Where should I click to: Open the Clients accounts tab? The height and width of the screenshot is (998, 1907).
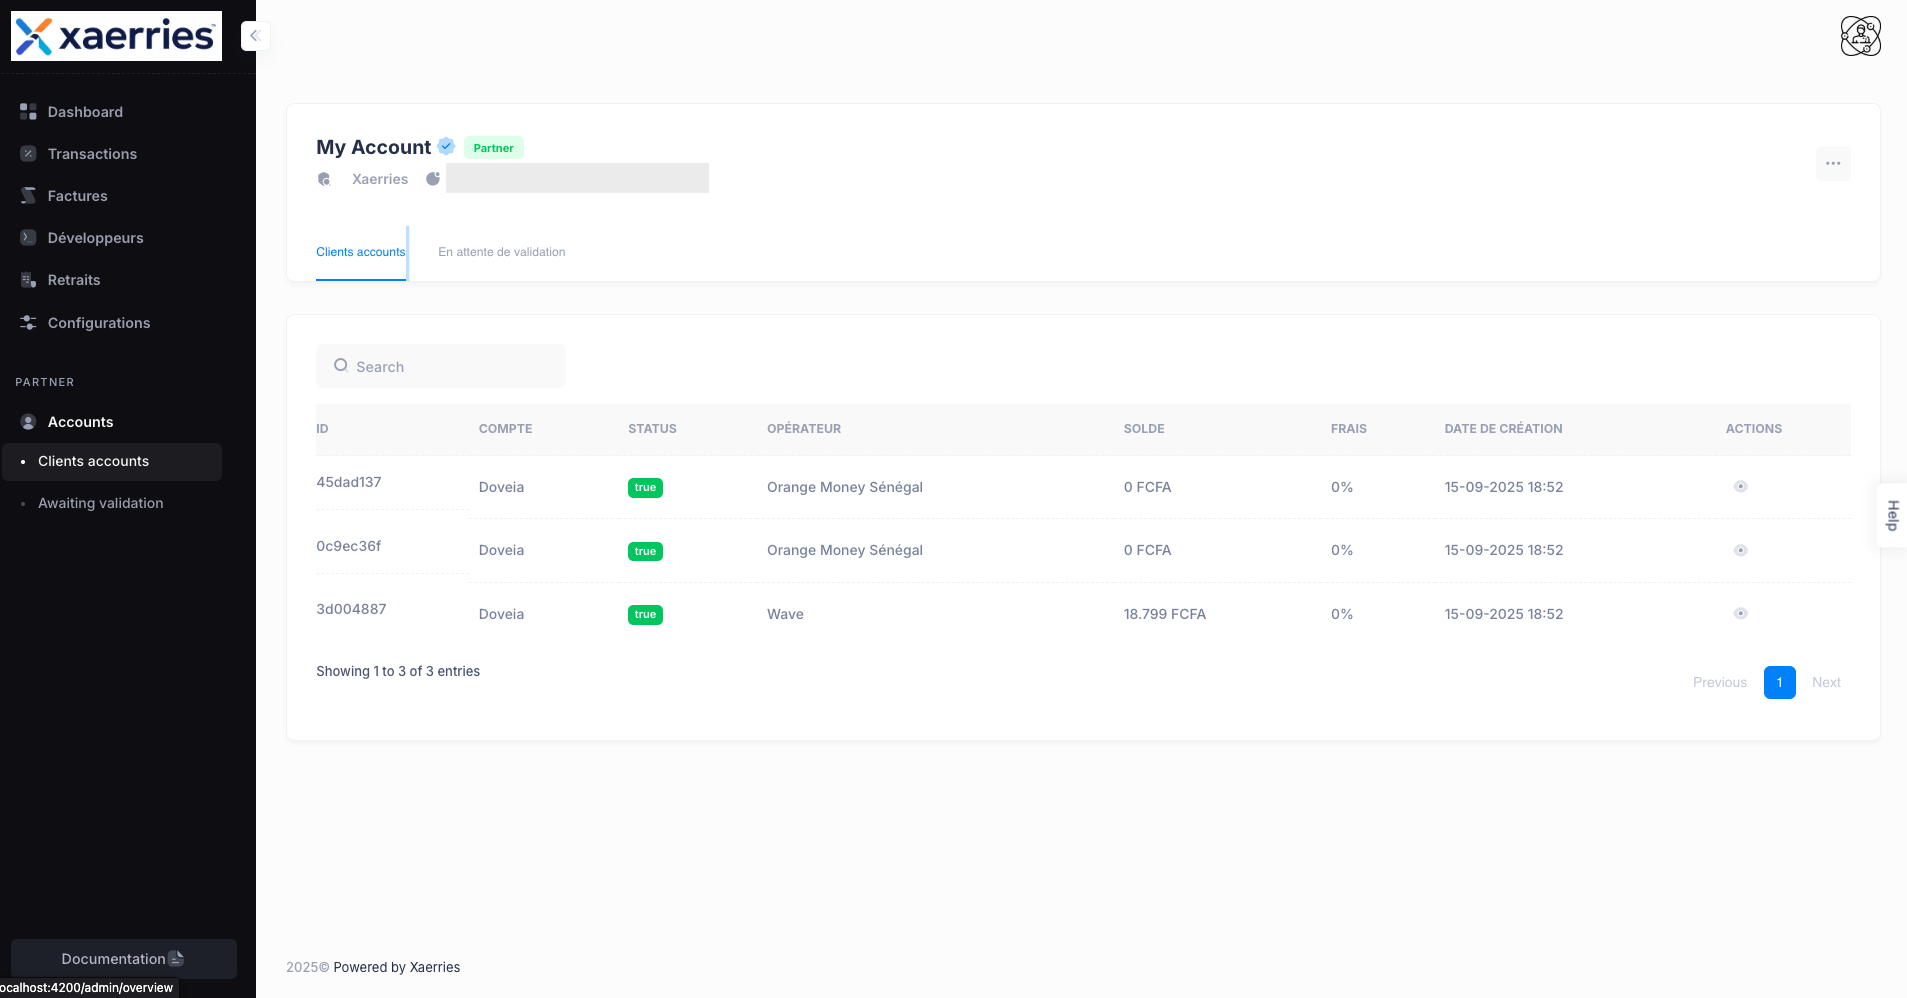tap(361, 252)
